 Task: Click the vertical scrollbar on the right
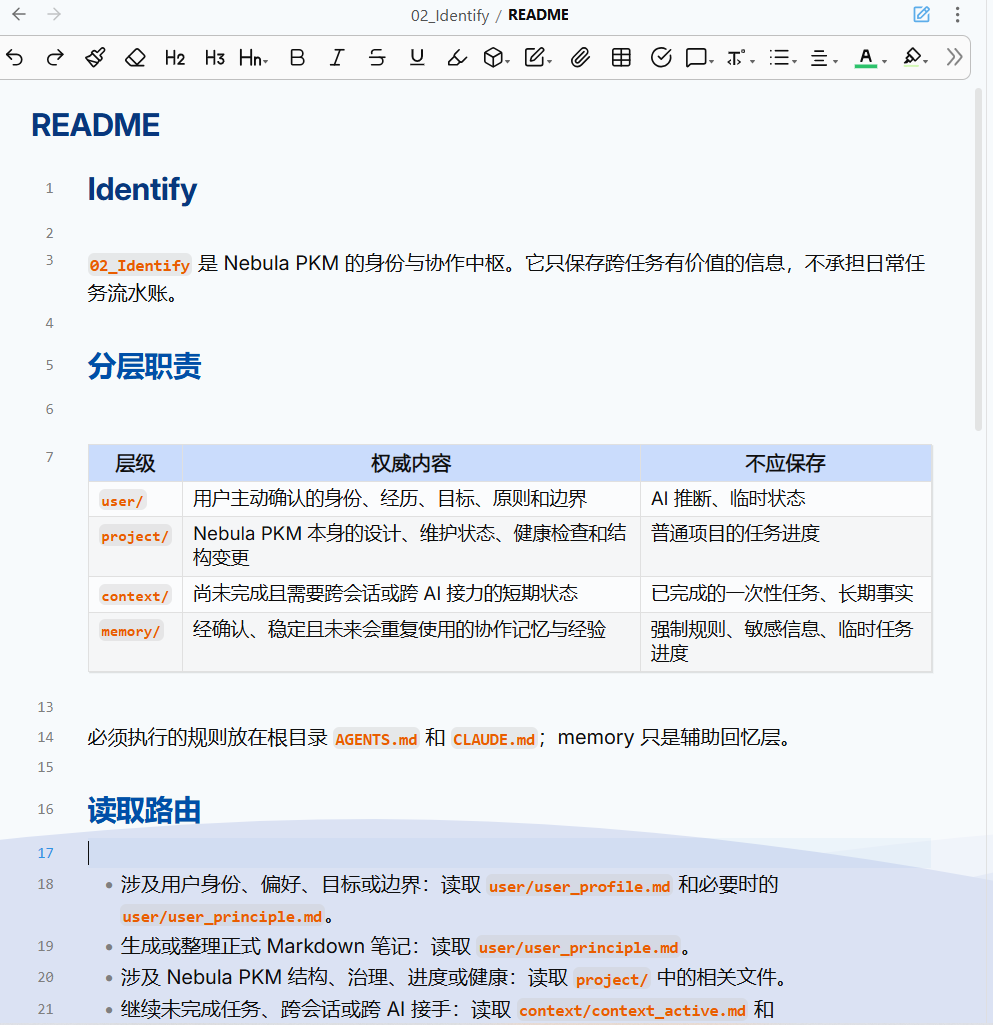click(978, 260)
